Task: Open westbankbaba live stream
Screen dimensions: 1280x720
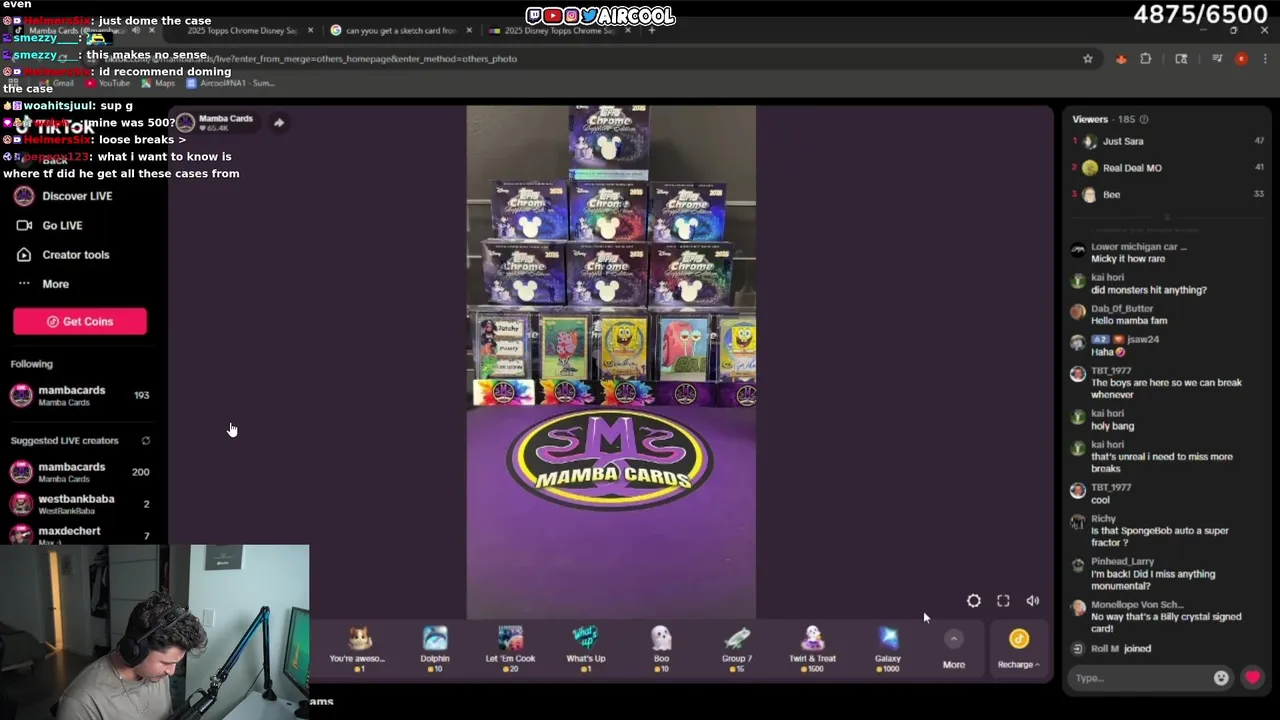Action: point(80,504)
